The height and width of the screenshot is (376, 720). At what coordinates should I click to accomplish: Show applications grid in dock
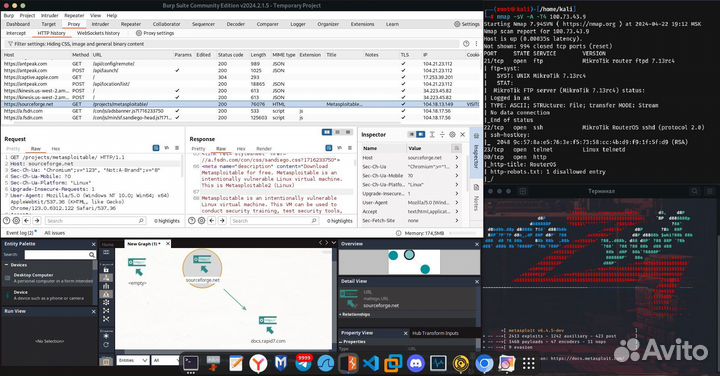(529, 364)
